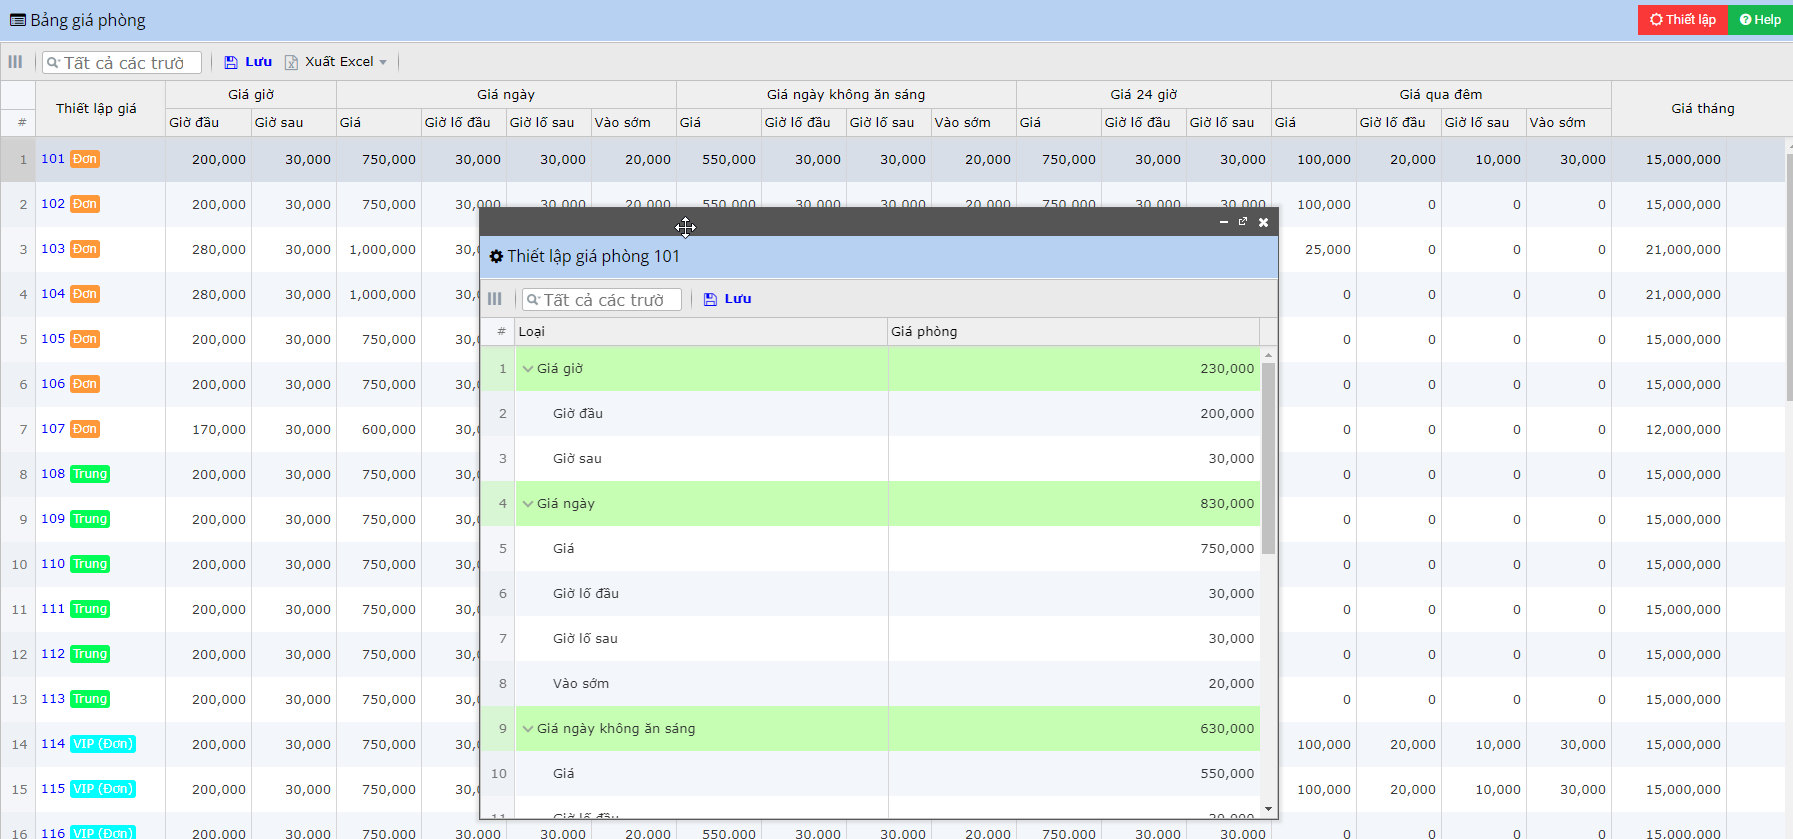Click the column chooser icon in popup toolbar
The width and height of the screenshot is (1793, 839).
pos(494,299)
